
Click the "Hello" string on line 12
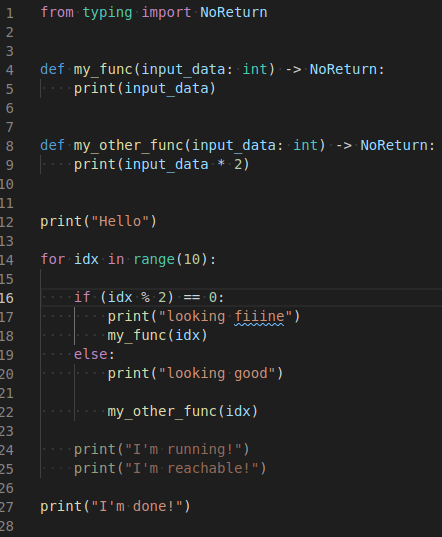[x=120, y=222]
